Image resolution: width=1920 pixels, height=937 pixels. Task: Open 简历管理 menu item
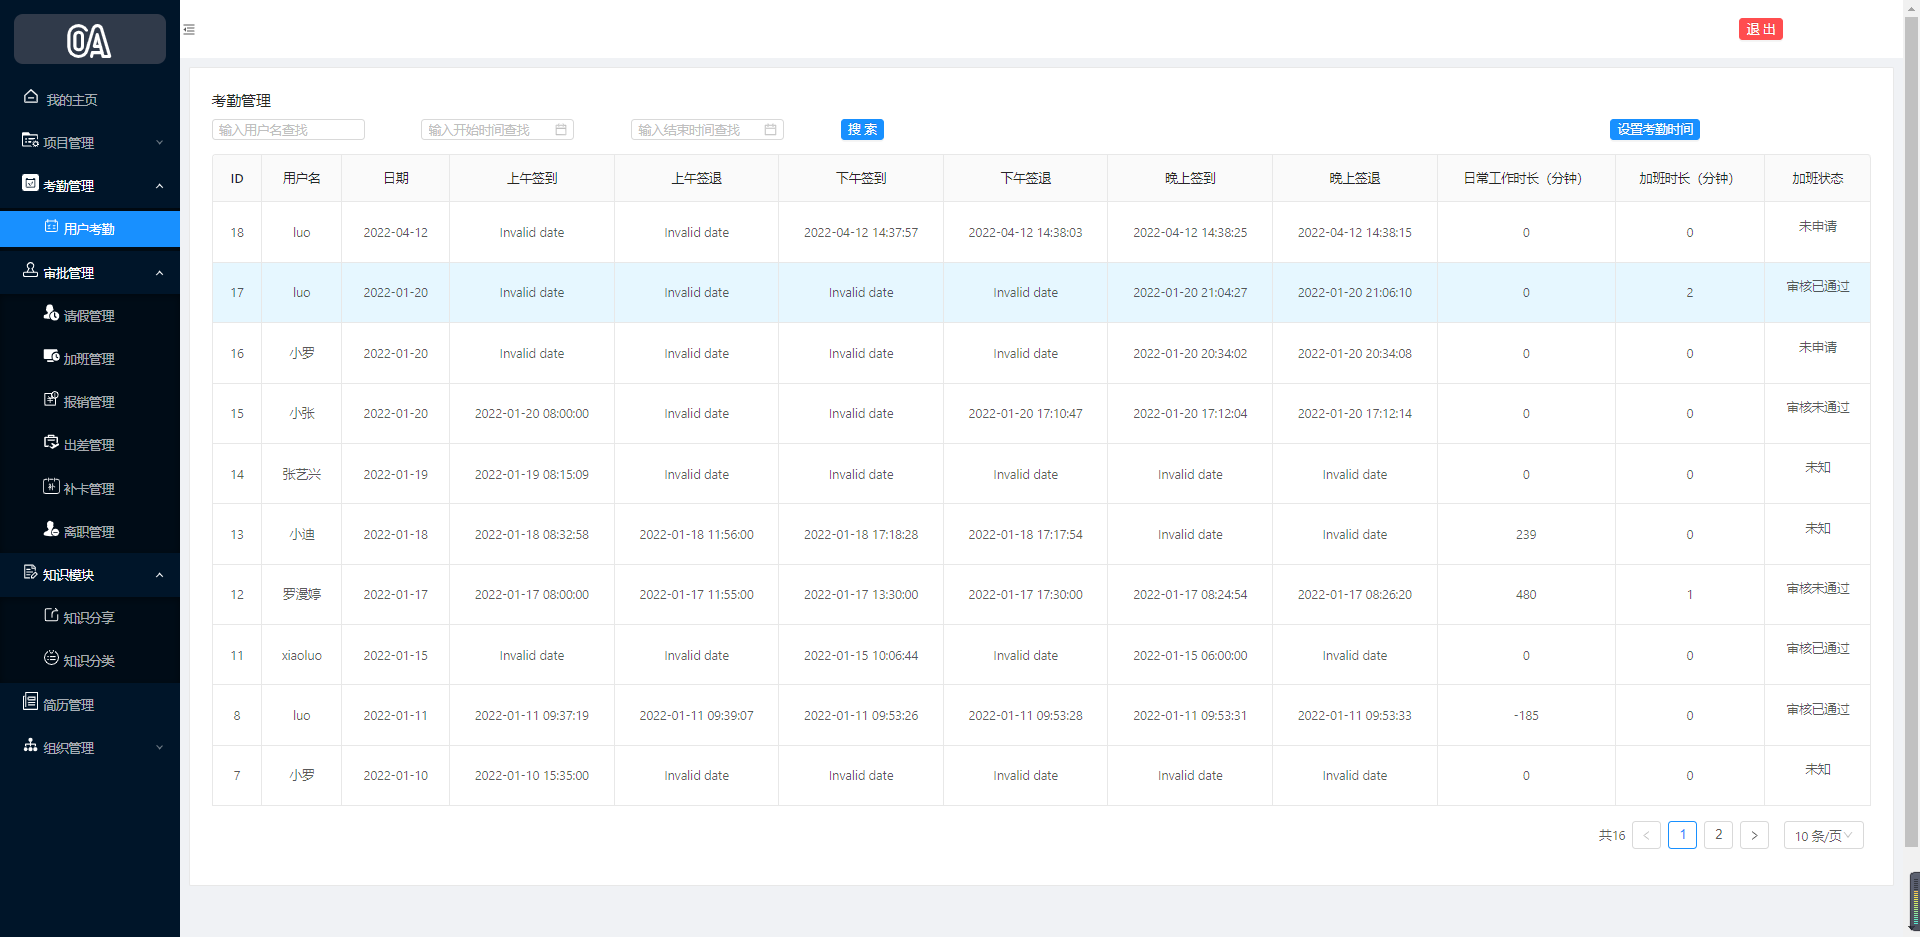click(x=90, y=705)
